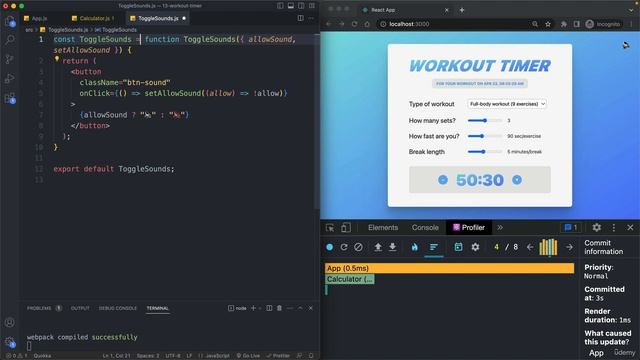Open Run and Debug in activity bar

(10, 78)
